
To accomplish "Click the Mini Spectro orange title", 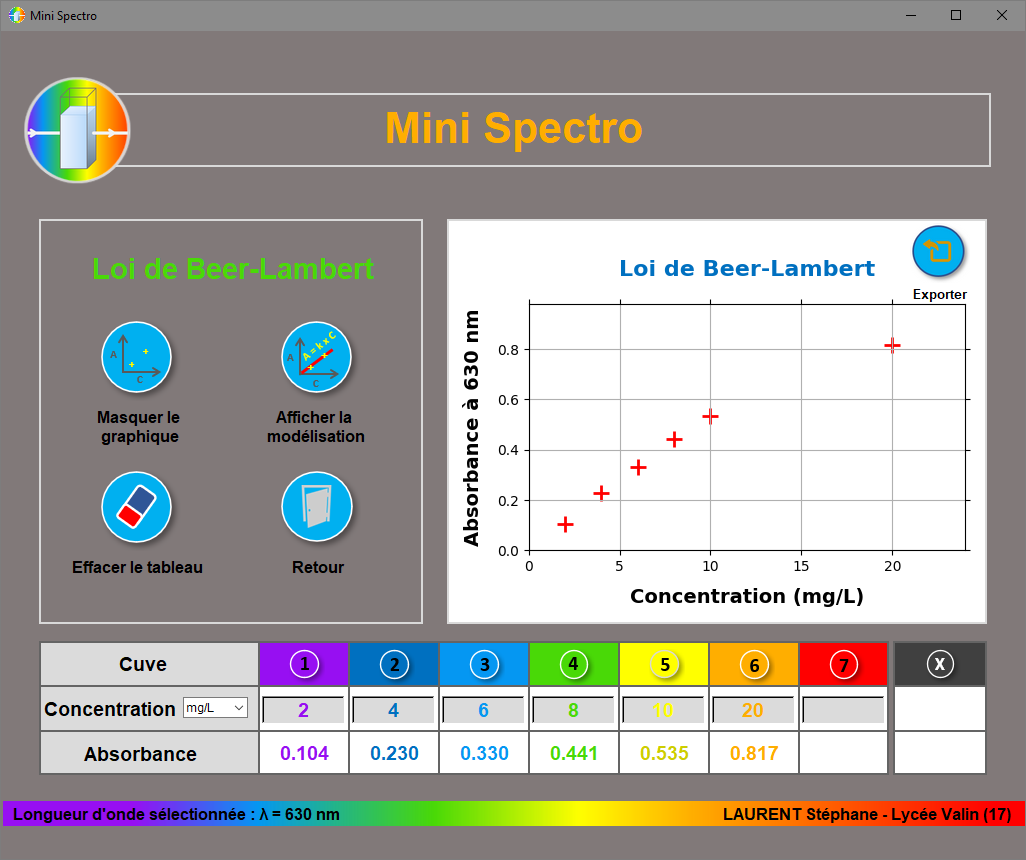I will (514, 128).
